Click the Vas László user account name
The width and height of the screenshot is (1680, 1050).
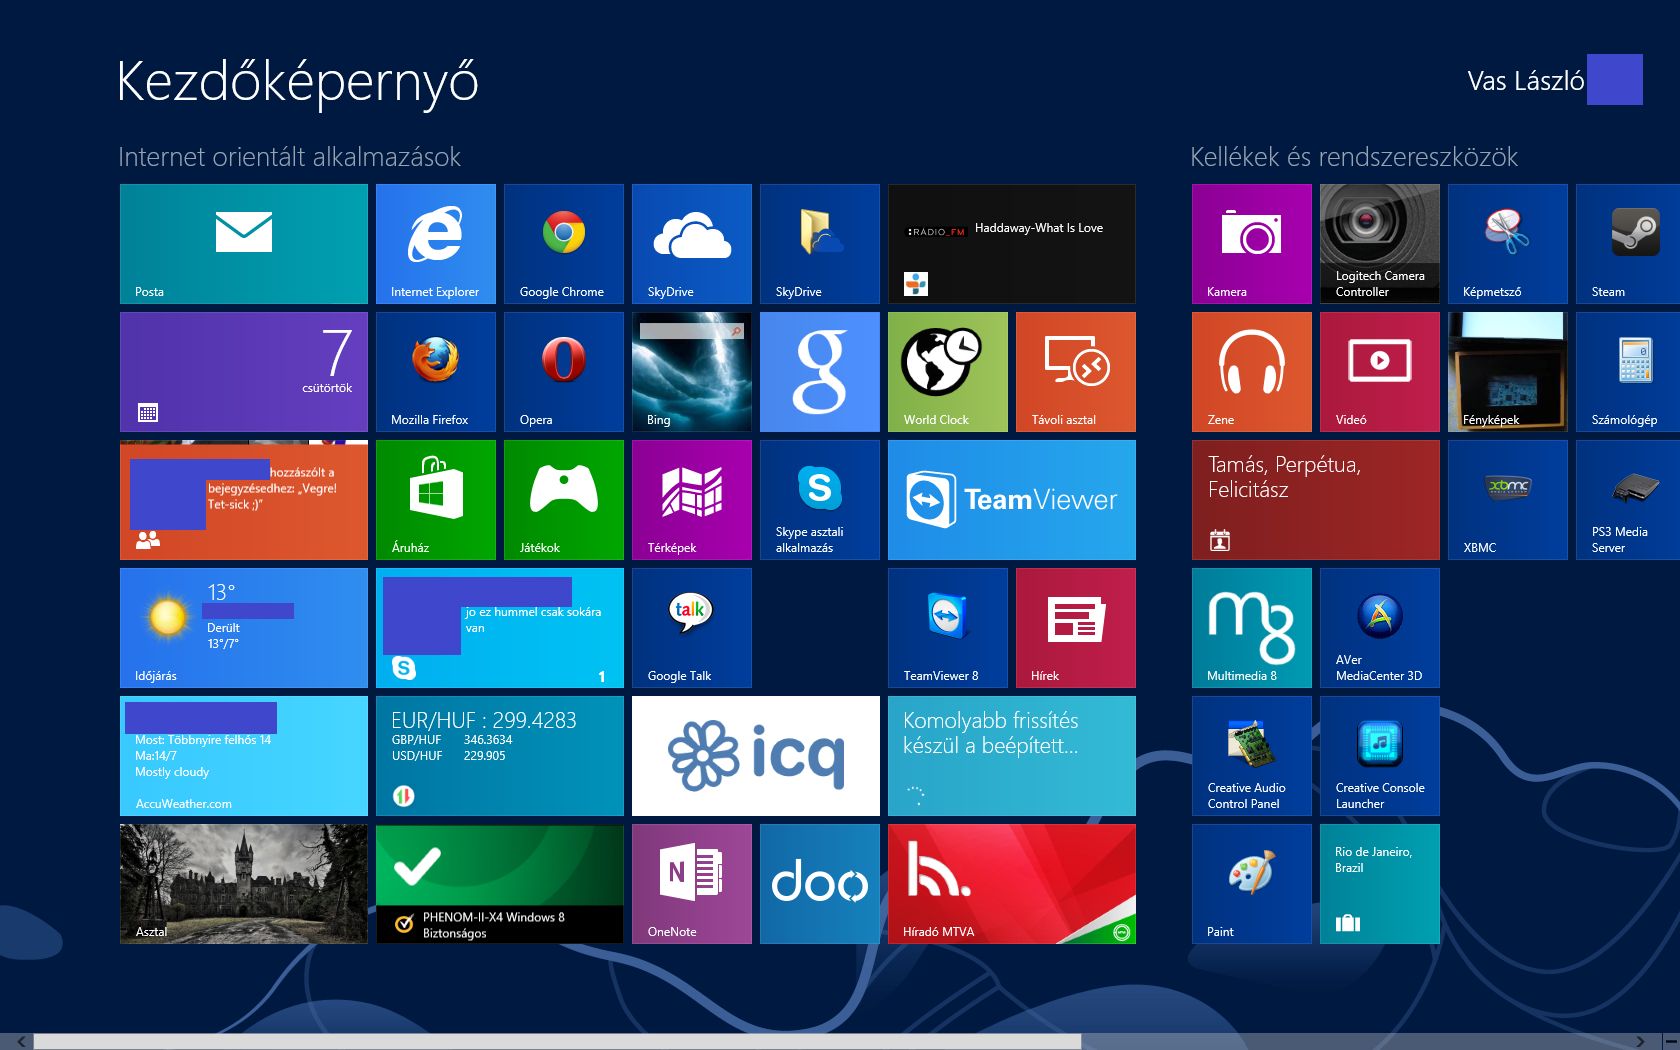tap(1525, 81)
